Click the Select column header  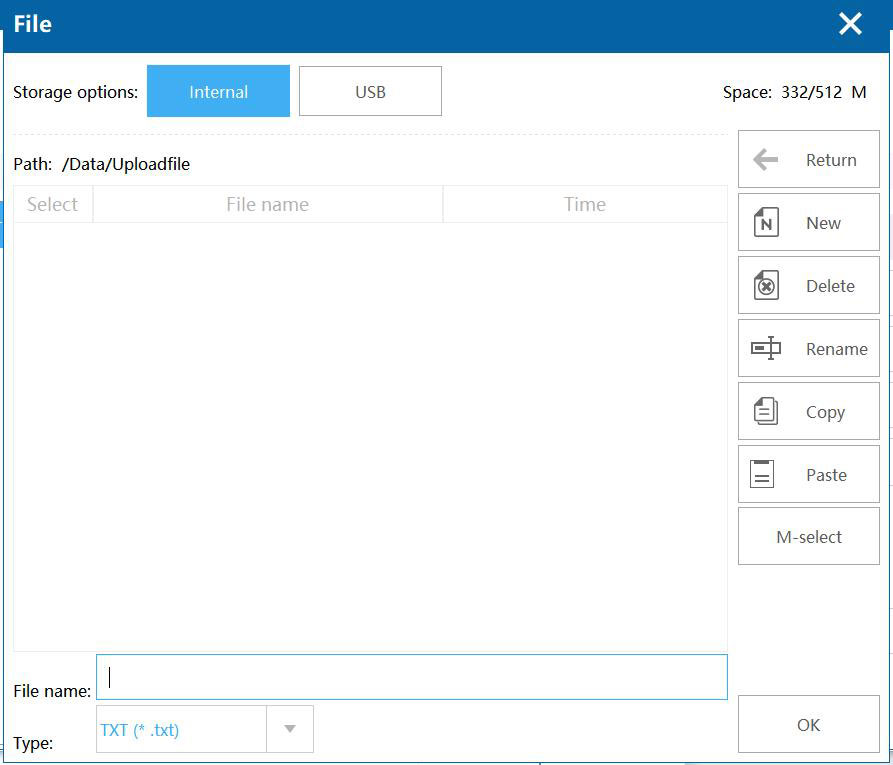(52, 204)
